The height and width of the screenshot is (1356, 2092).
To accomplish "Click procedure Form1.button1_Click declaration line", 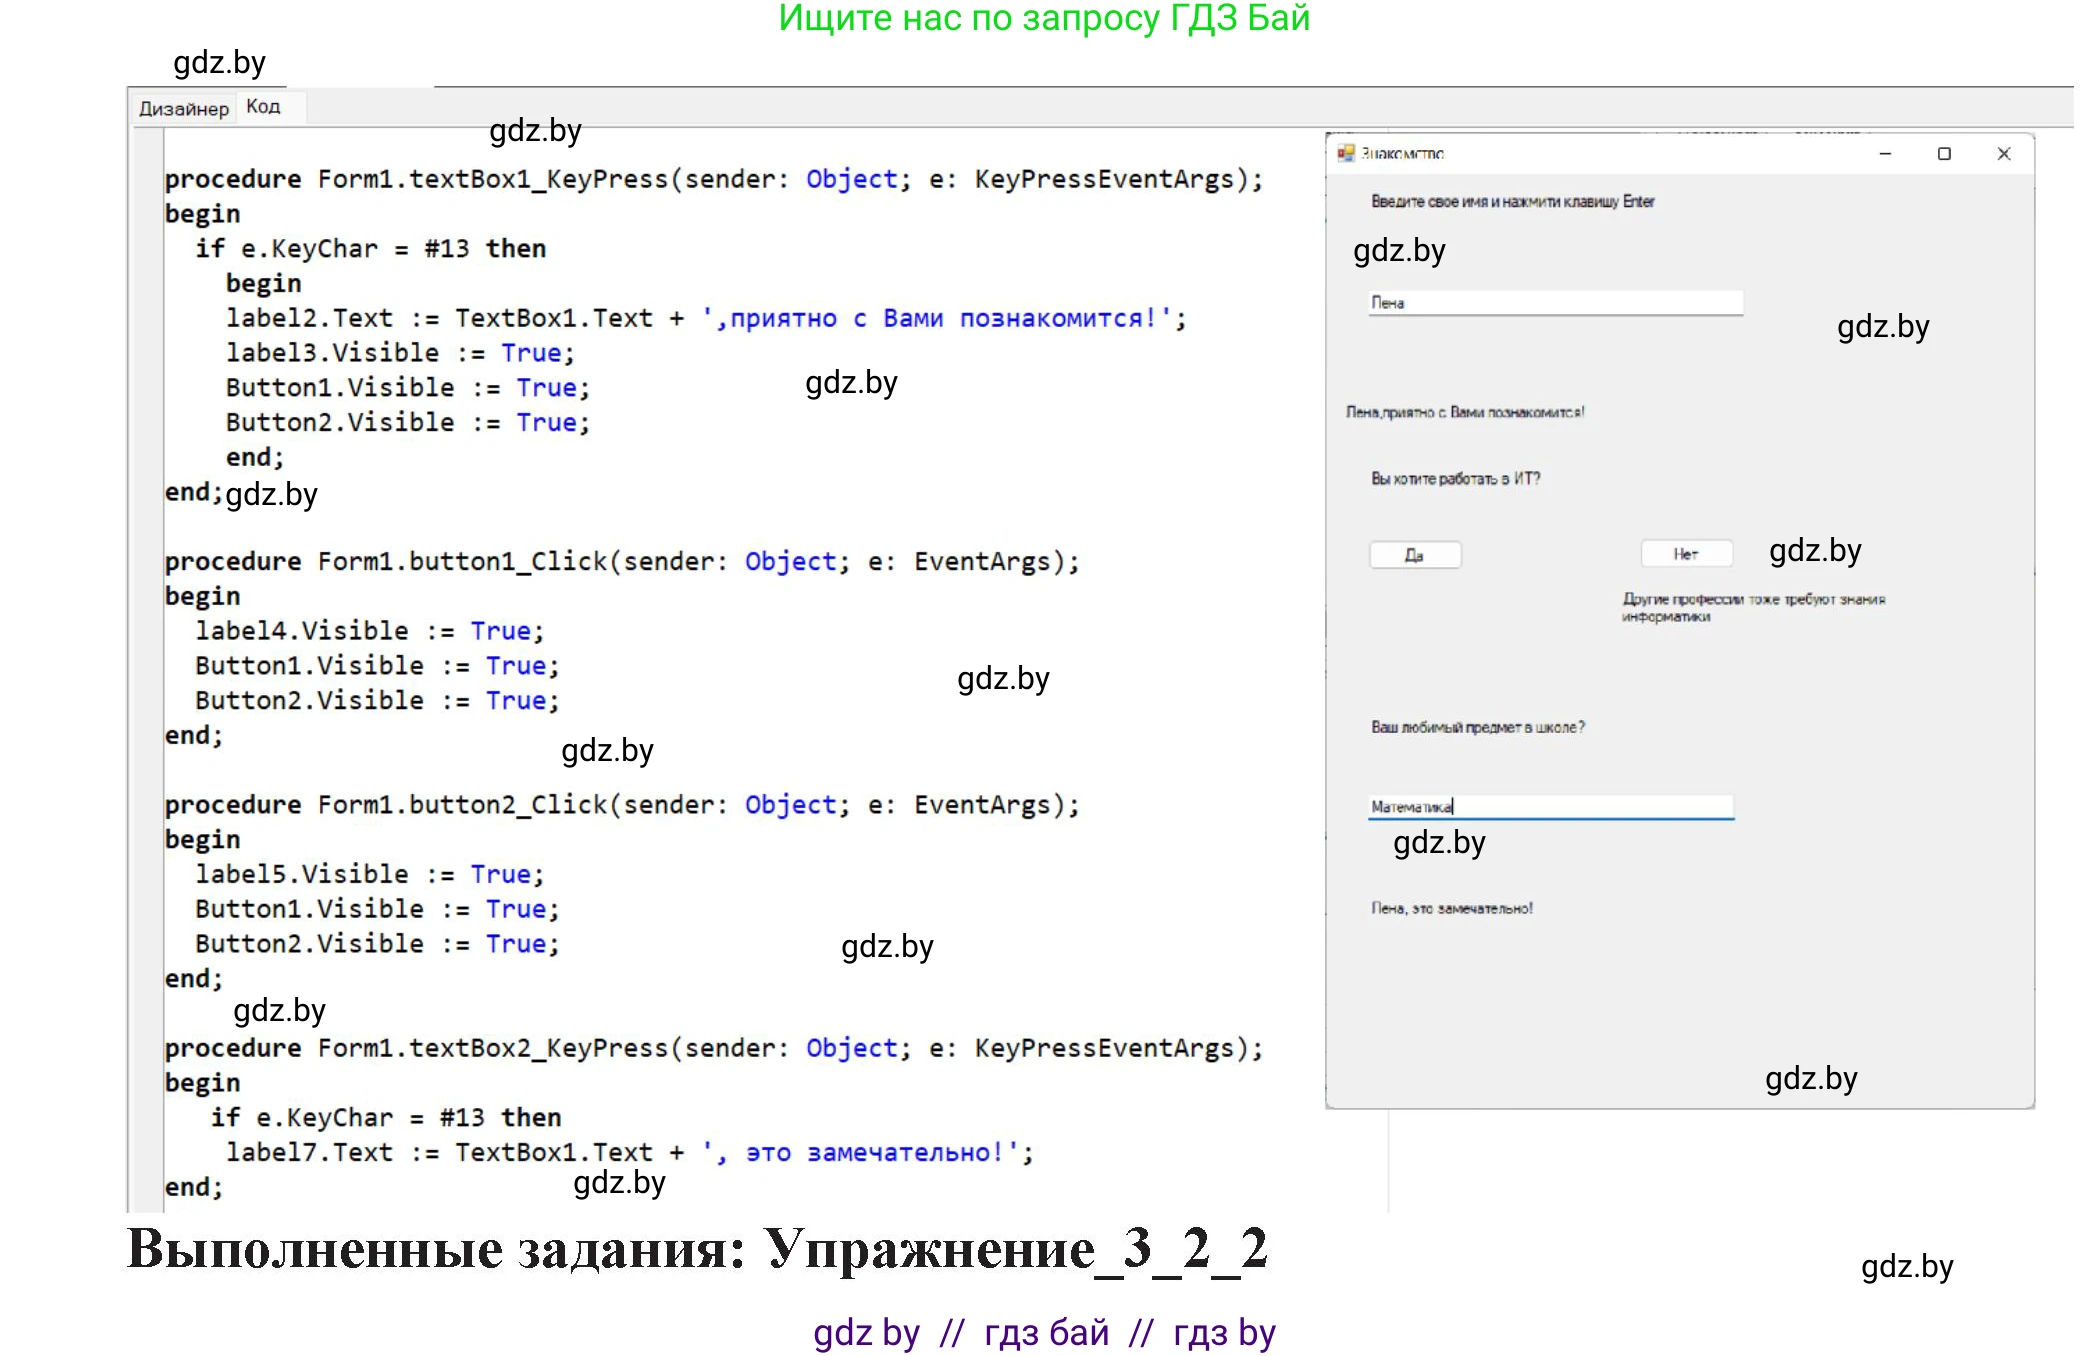I will click(x=620, y=561).
